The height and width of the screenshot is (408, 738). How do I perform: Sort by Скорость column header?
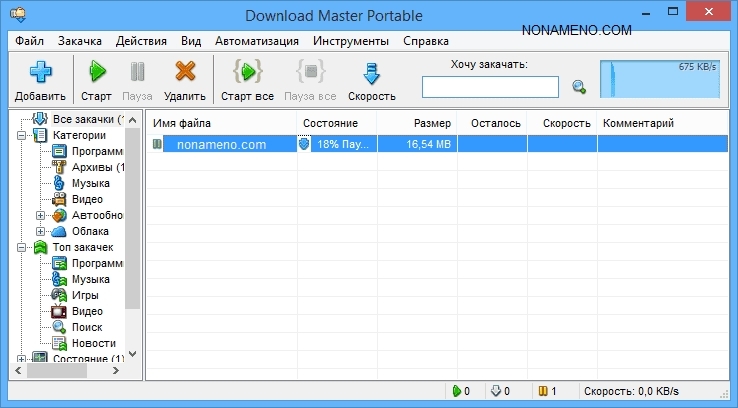pyautogui.click(x=562, y=123)
